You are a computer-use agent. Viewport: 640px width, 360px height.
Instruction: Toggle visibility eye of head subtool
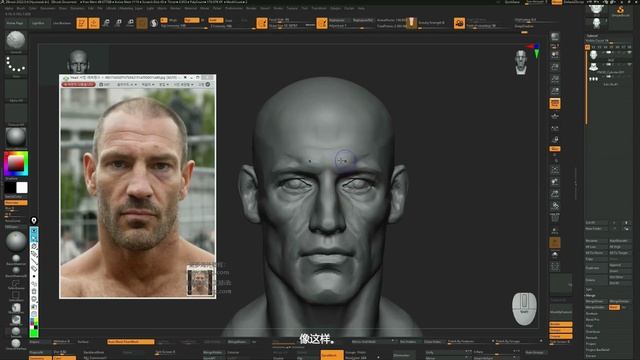point(629,53)
